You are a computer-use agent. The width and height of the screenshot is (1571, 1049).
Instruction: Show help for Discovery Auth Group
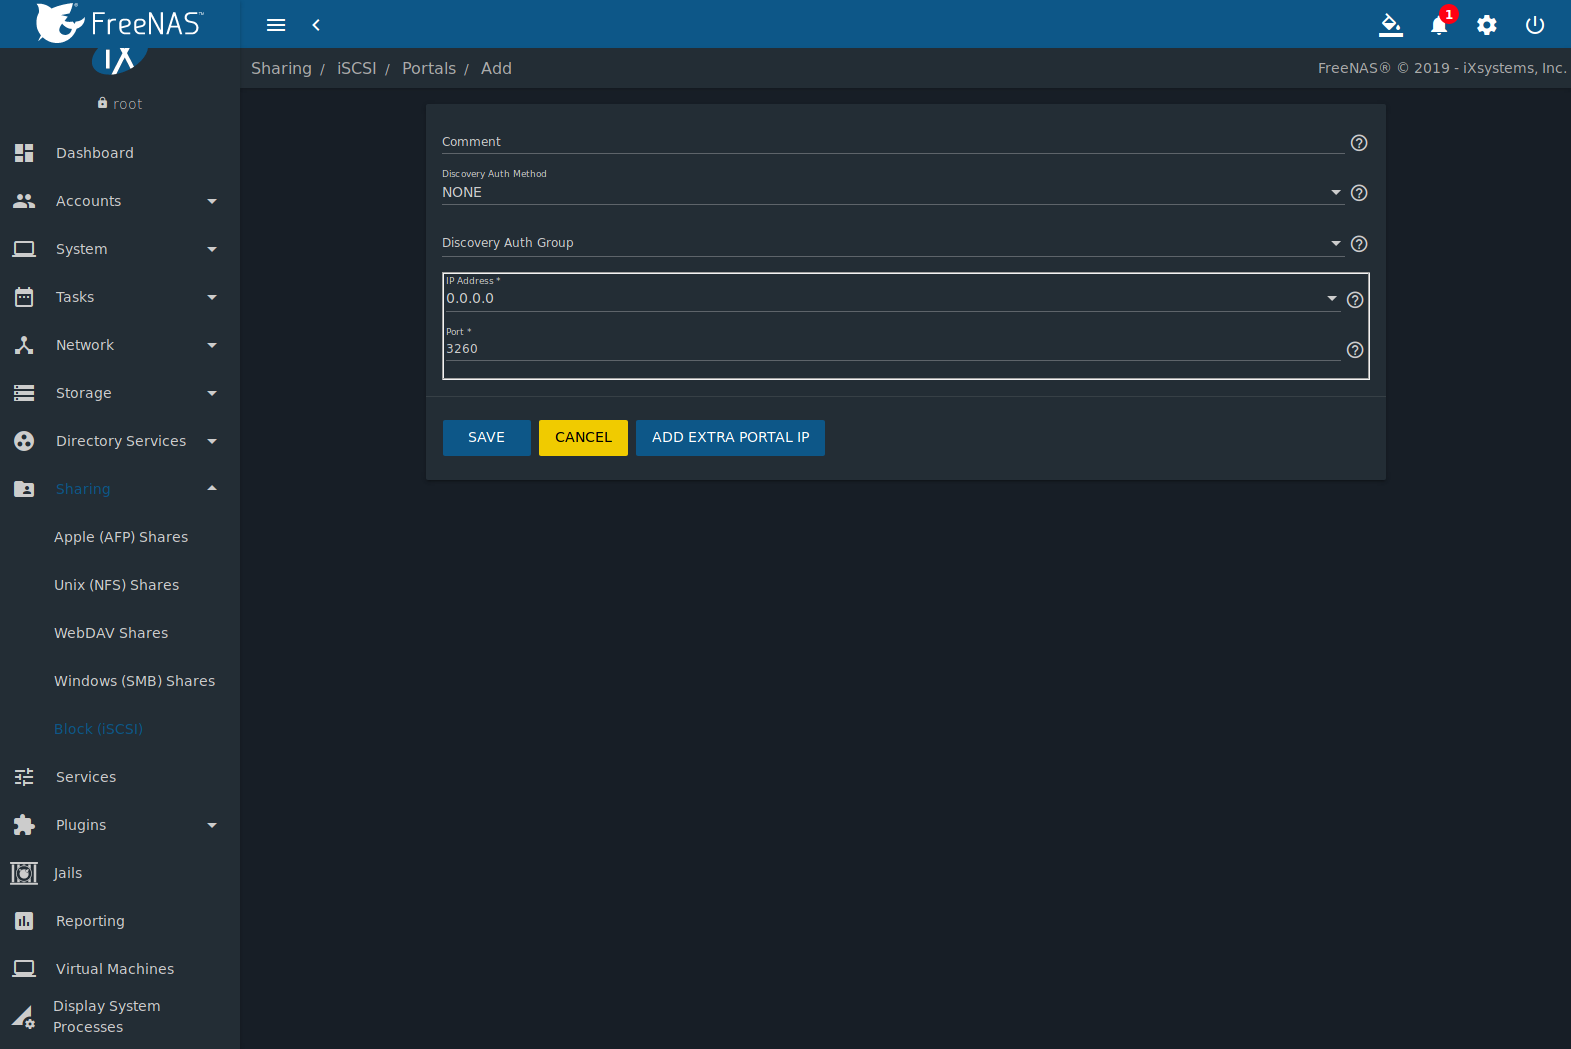(1359, 244)
